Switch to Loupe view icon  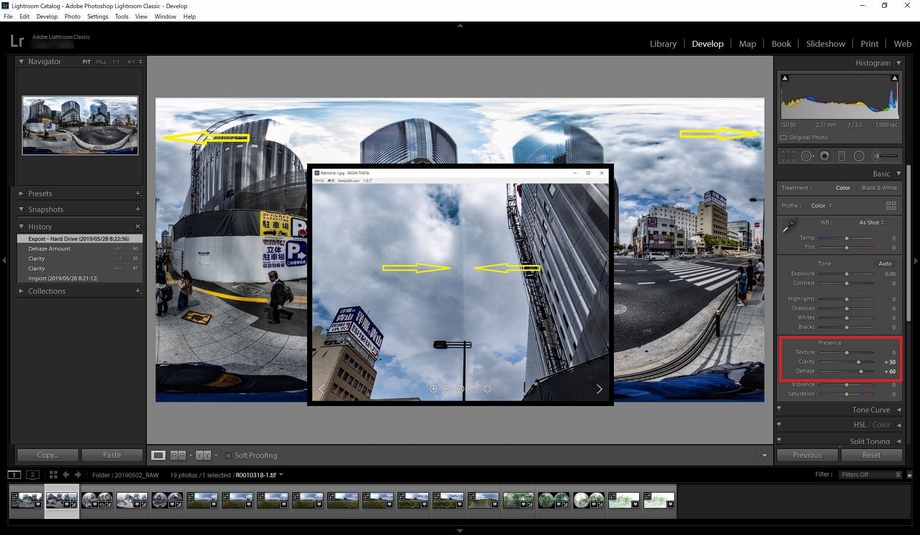158,455
